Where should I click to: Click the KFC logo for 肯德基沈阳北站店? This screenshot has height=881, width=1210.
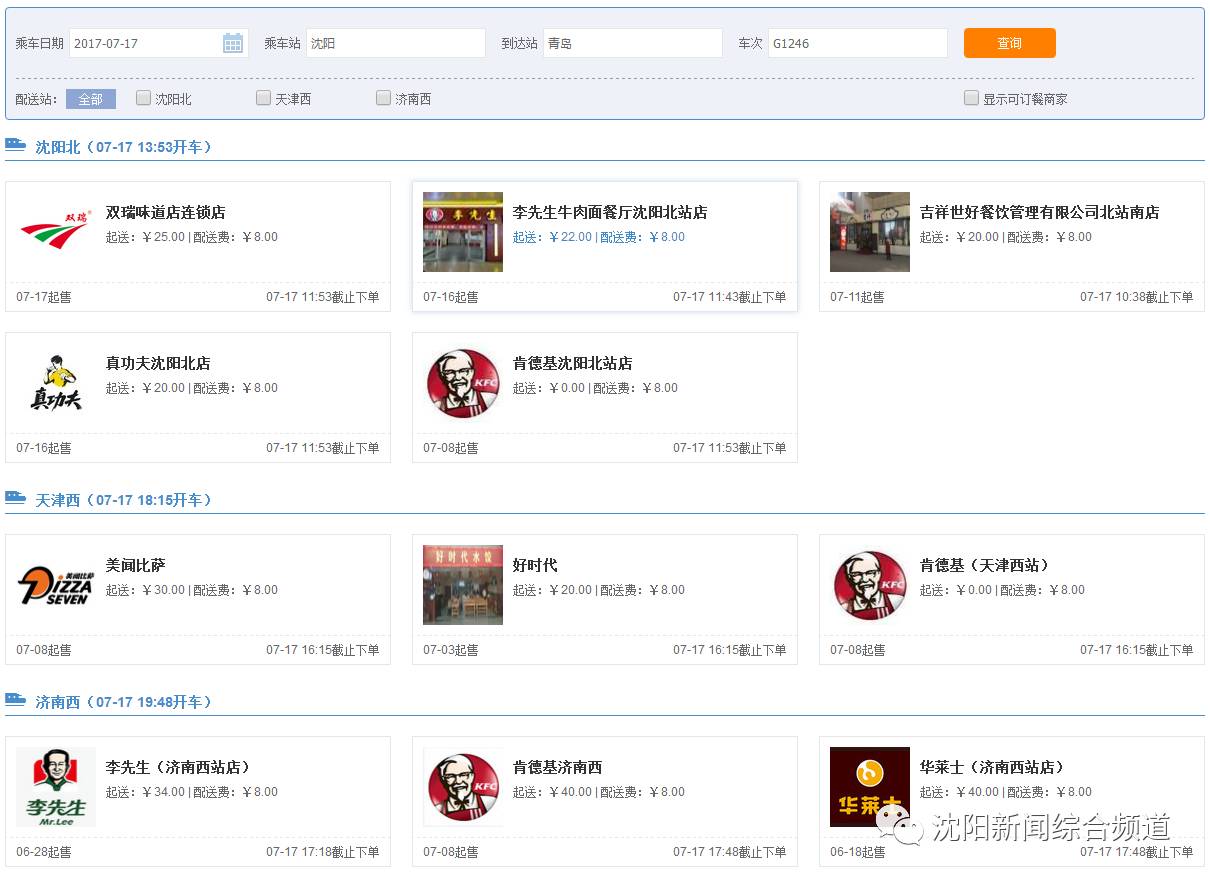(x=462, y=382)
